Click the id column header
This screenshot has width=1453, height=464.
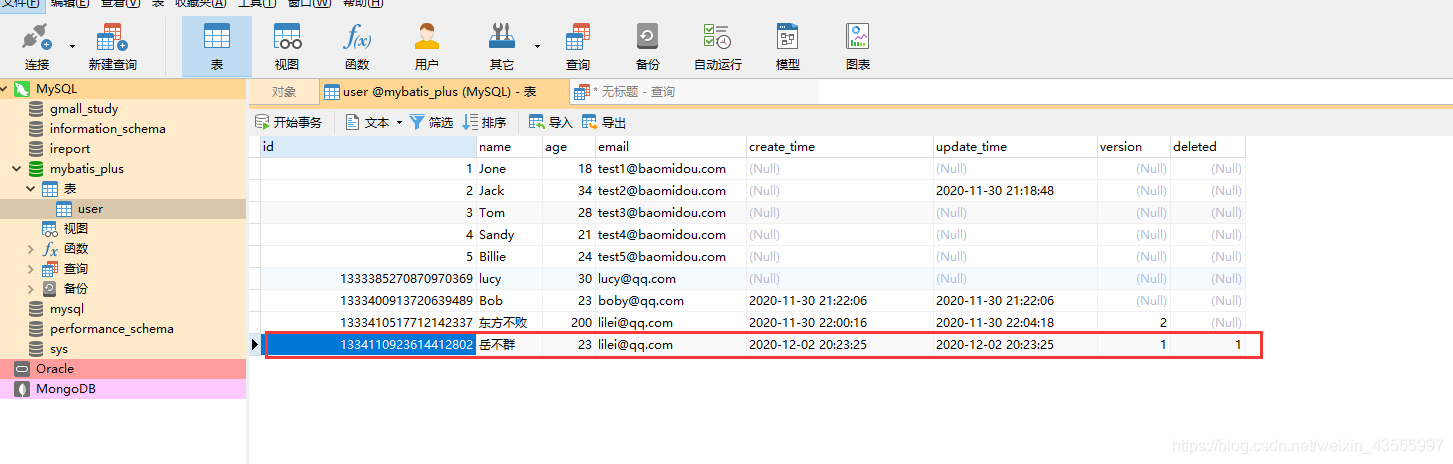pos(368,147)
